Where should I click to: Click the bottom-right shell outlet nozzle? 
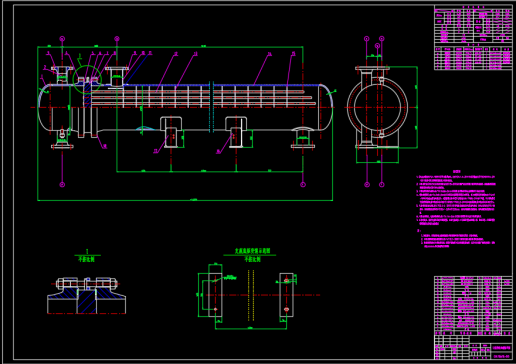coord(303,138)
